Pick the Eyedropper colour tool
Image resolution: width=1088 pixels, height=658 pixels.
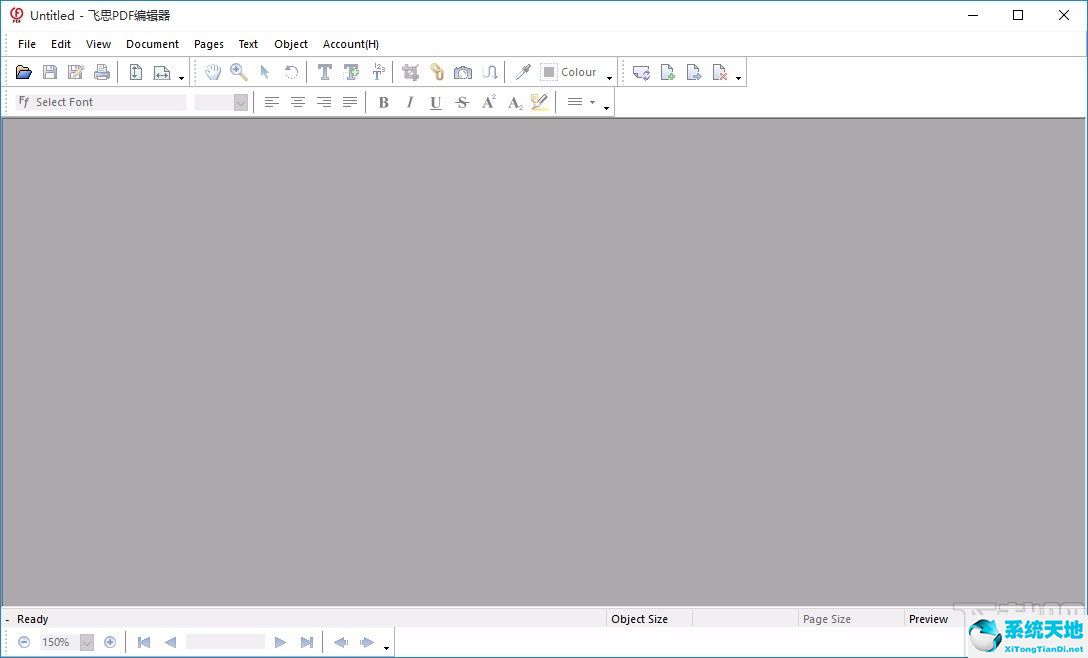(522, 72)
